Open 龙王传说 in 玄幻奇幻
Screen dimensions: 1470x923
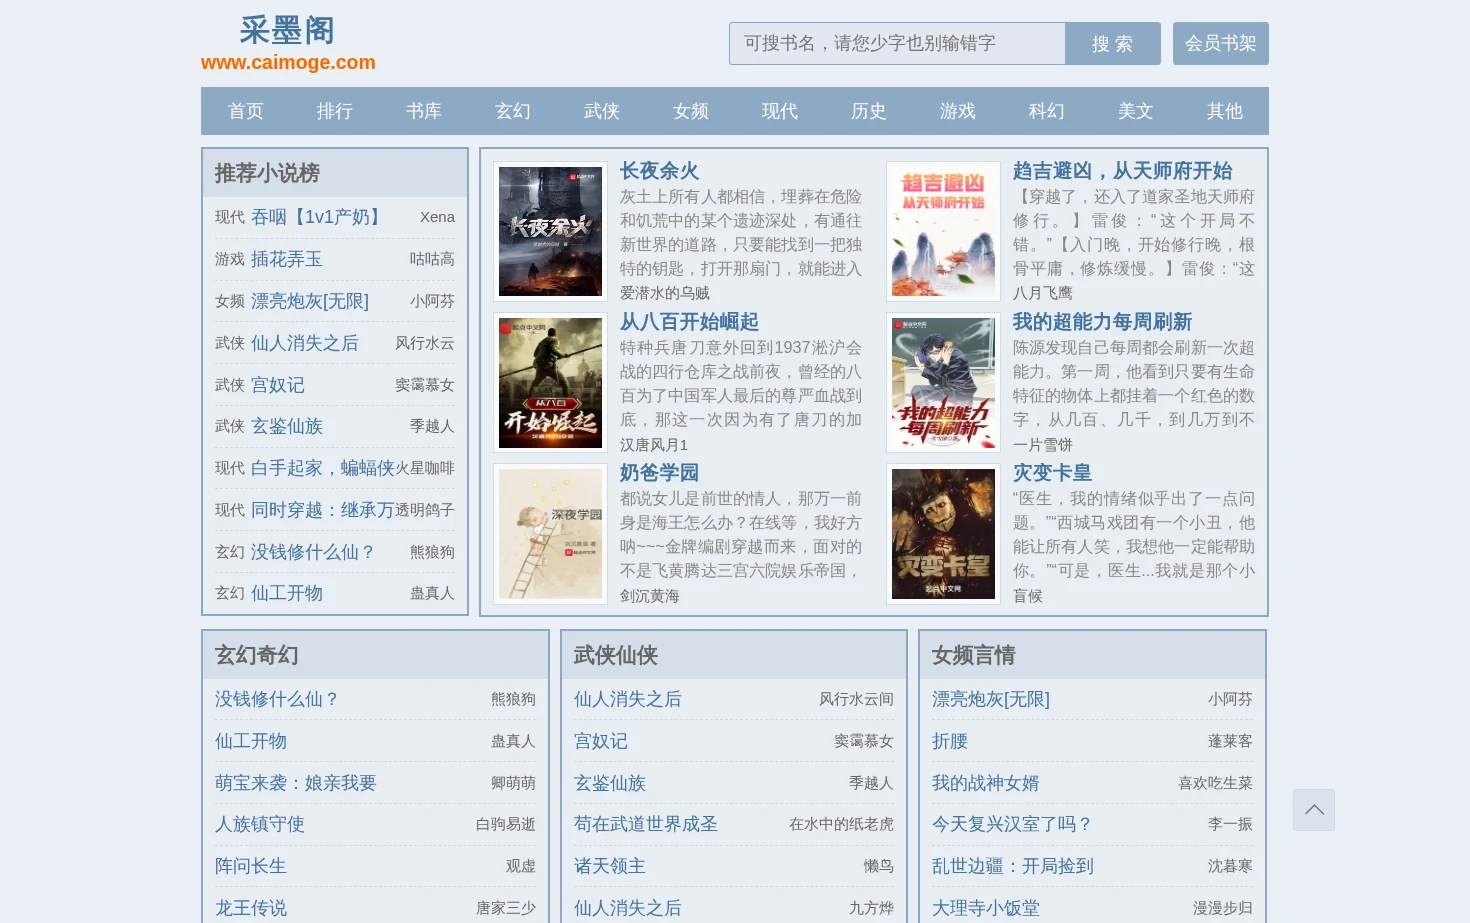pos(251,908)
